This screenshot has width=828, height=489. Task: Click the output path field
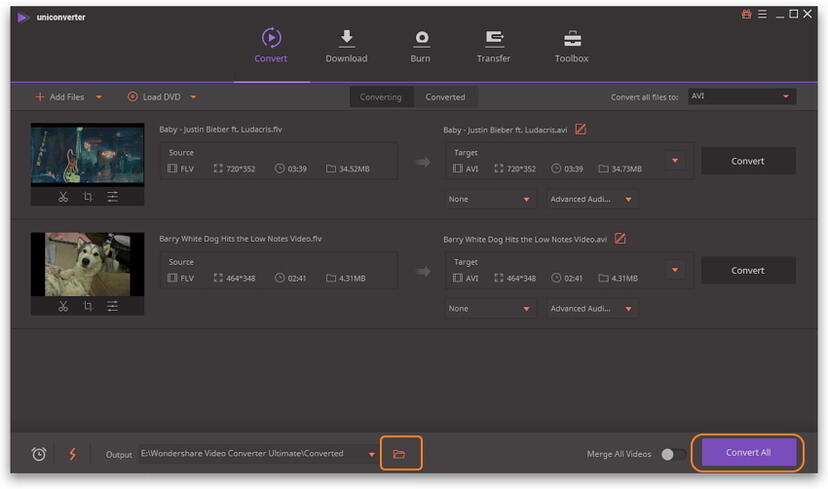pyautogui.click(x=252, y=454)
